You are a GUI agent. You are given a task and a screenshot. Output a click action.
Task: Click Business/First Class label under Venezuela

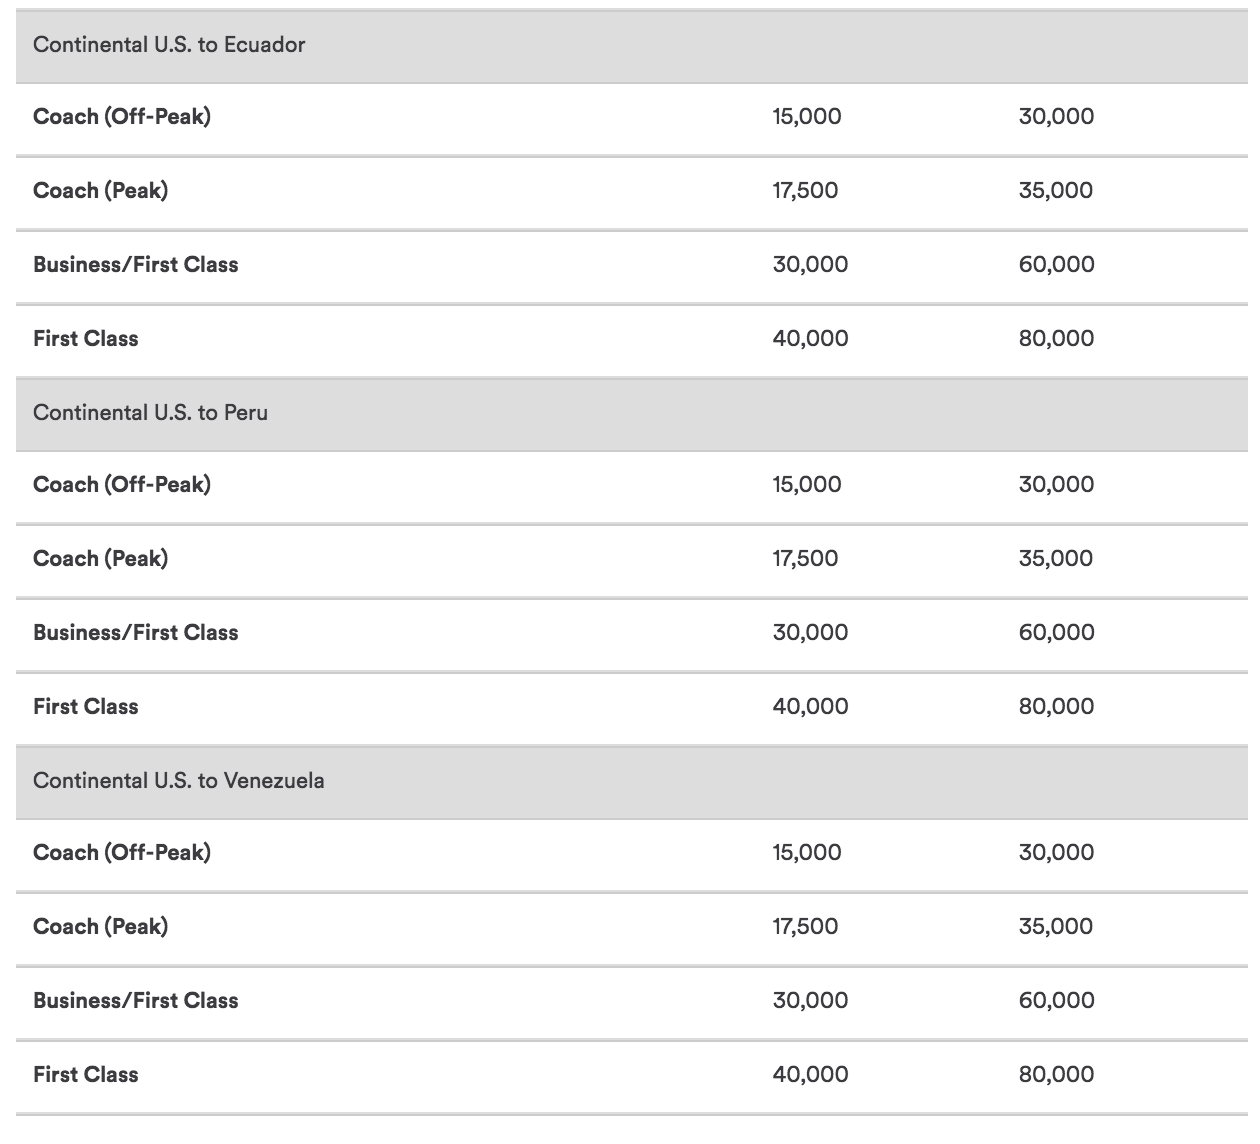click(136, 1000)
